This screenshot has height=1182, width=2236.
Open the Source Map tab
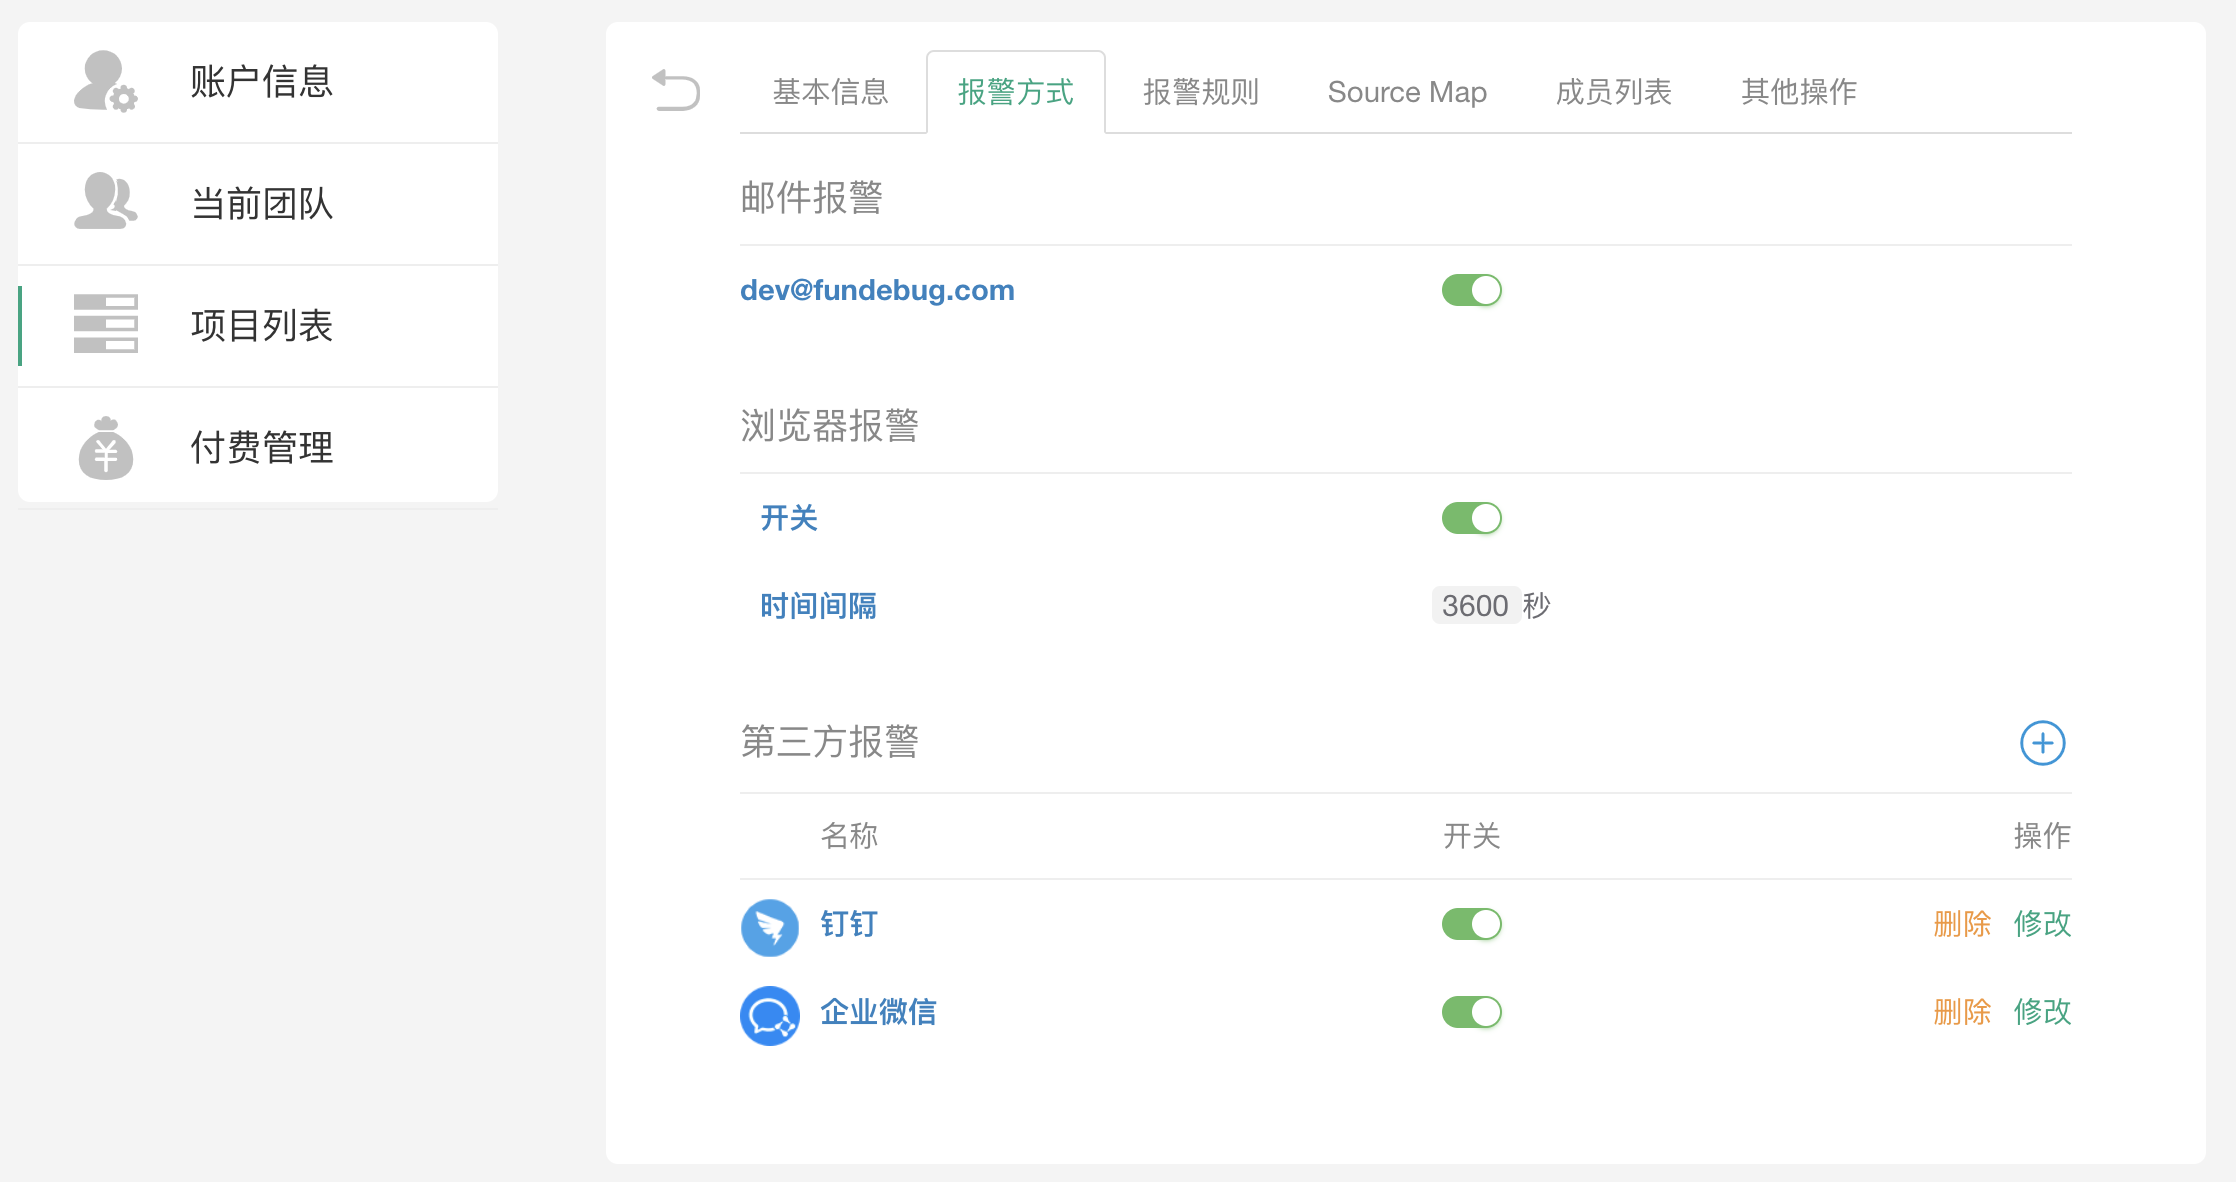[x=1406, y=92]
